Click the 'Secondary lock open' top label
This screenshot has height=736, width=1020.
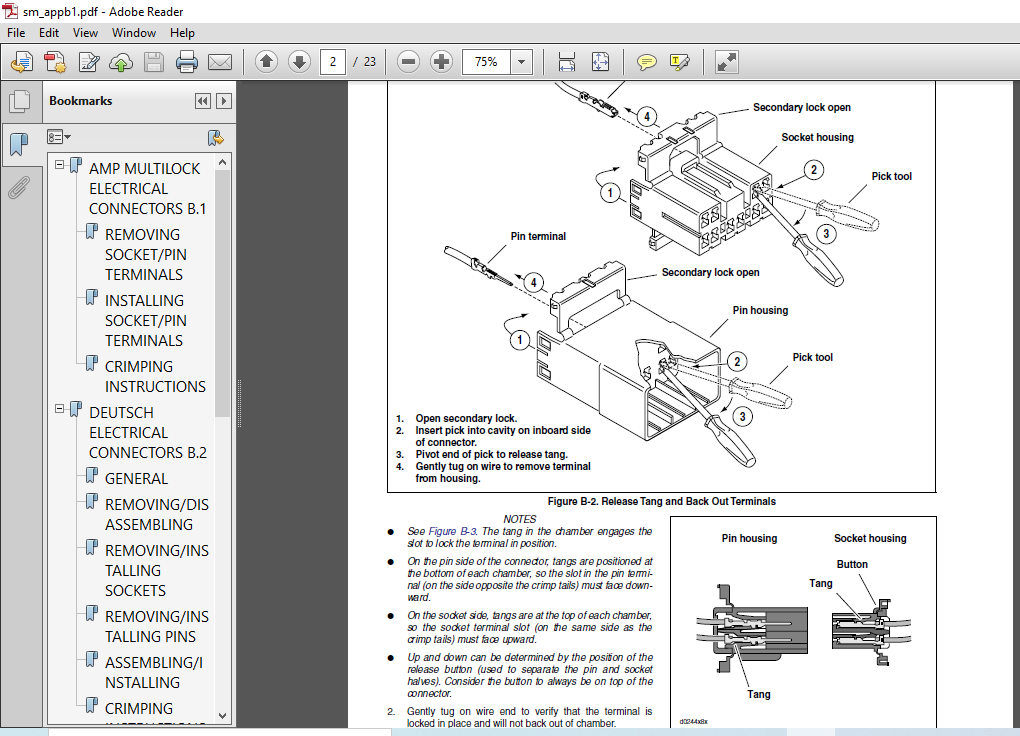point(801,107)
